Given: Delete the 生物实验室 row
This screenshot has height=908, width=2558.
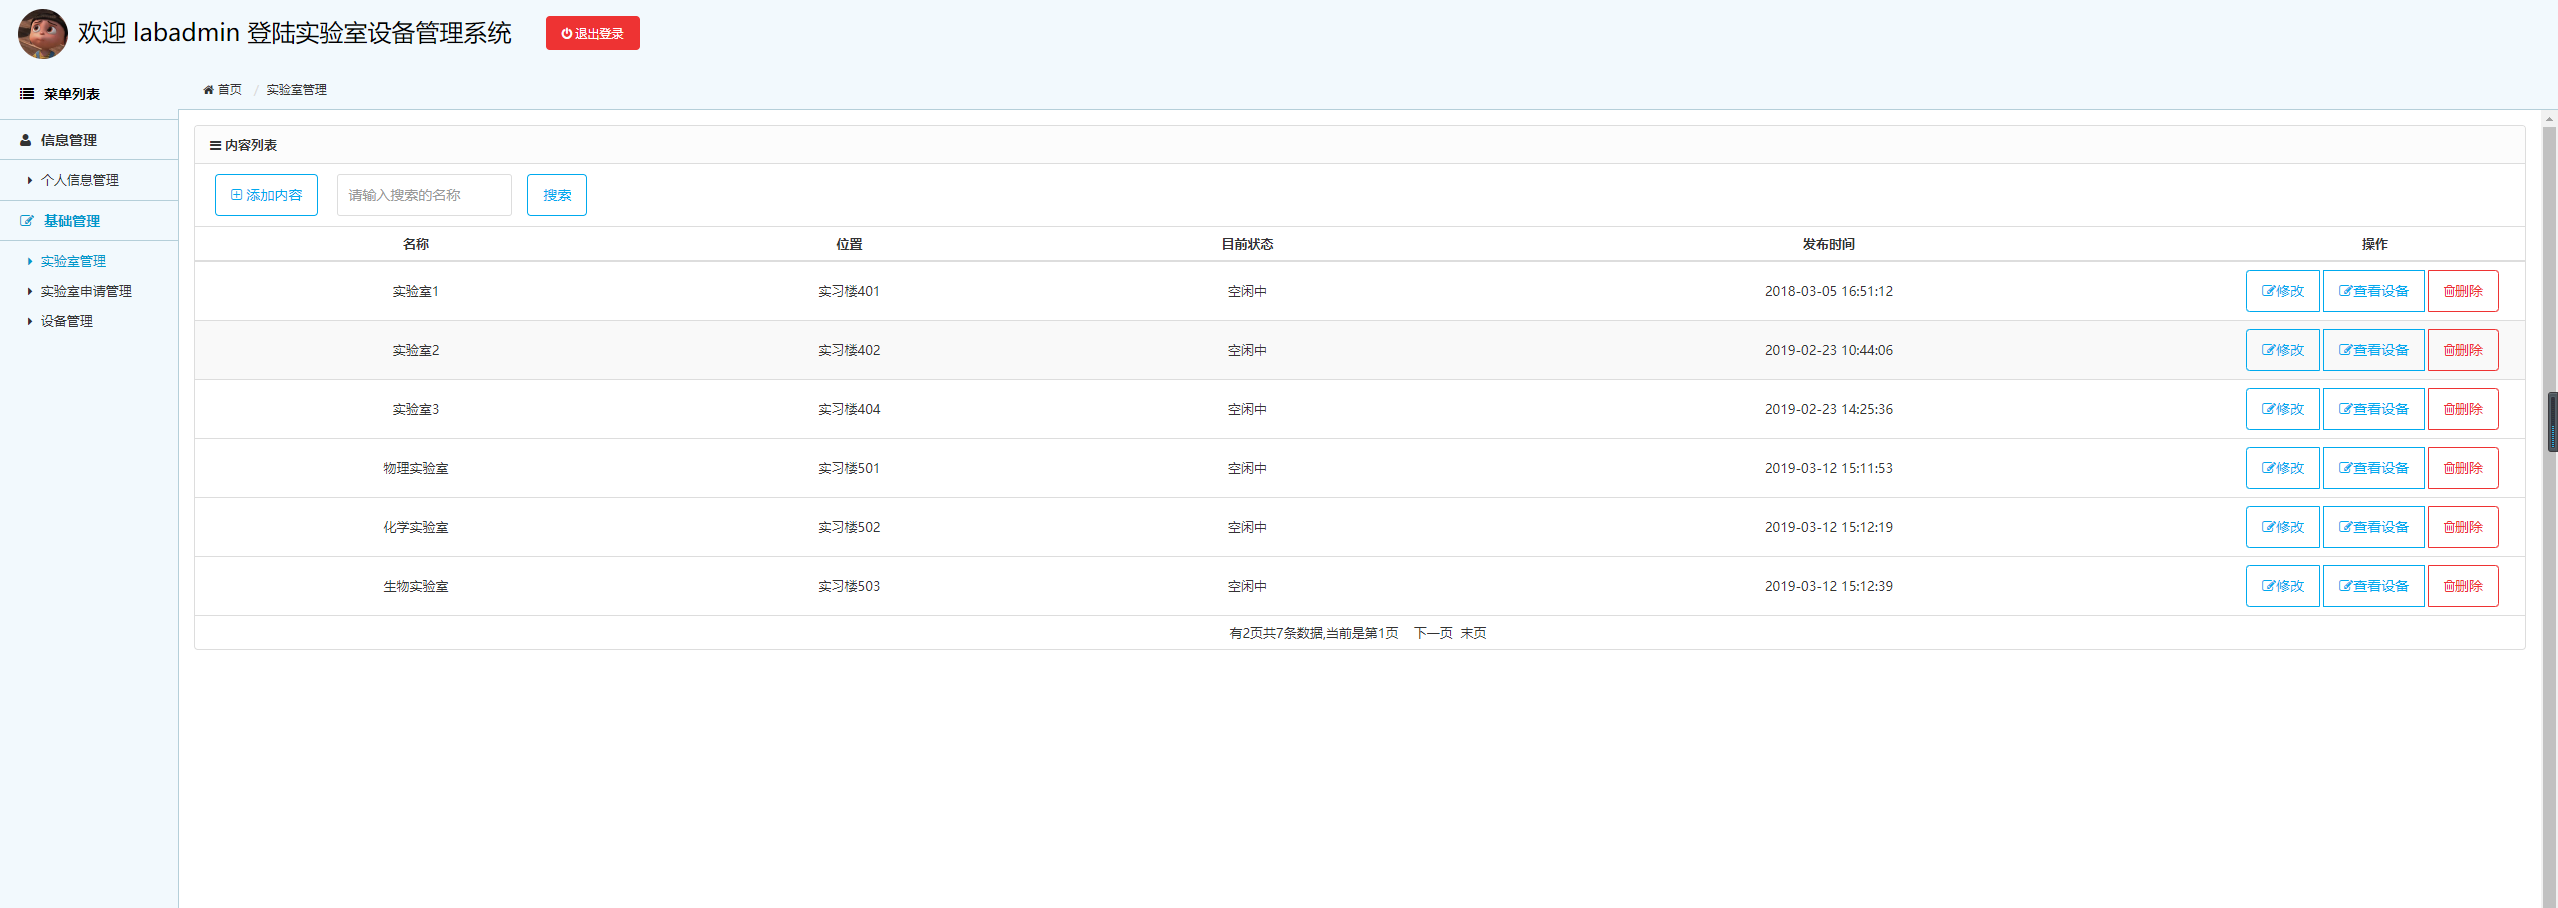Looking at the screenshot, I should 2462,586.
